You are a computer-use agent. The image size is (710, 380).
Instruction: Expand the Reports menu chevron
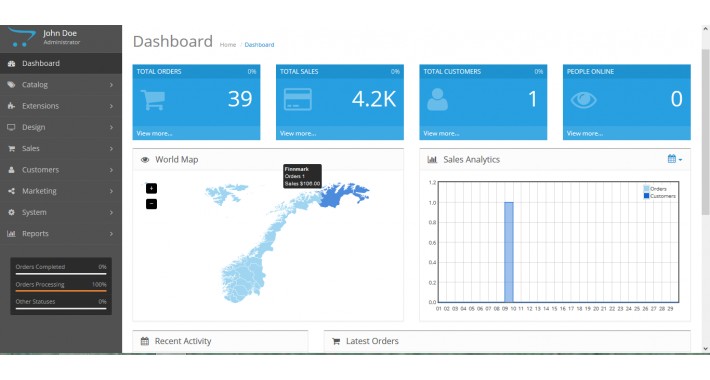111,234
